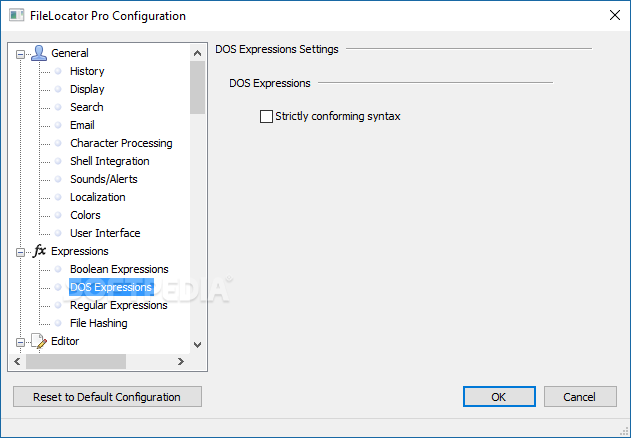This screenshot has height=438, width=631.
Task: Select Email settings item
Action: pyautogui.click(x=82, y=125)
